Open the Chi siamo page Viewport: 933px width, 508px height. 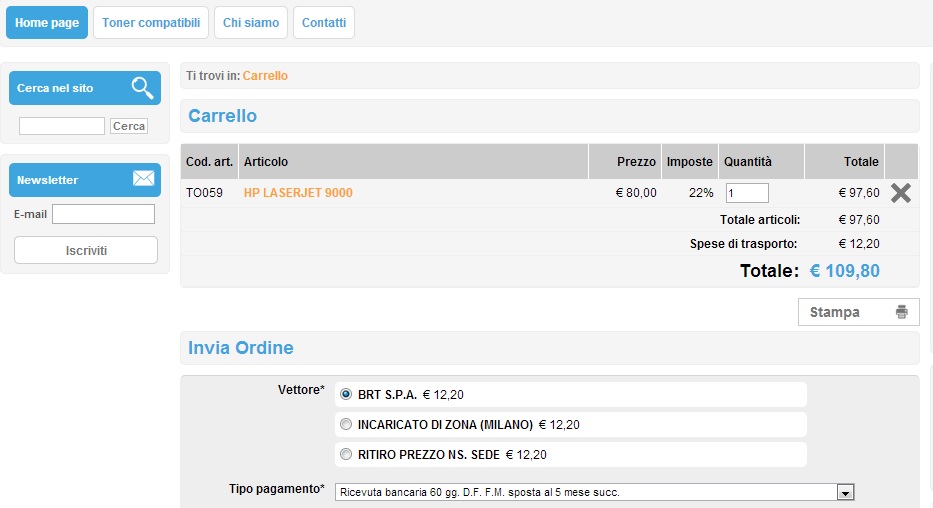(x=251, y=23)
